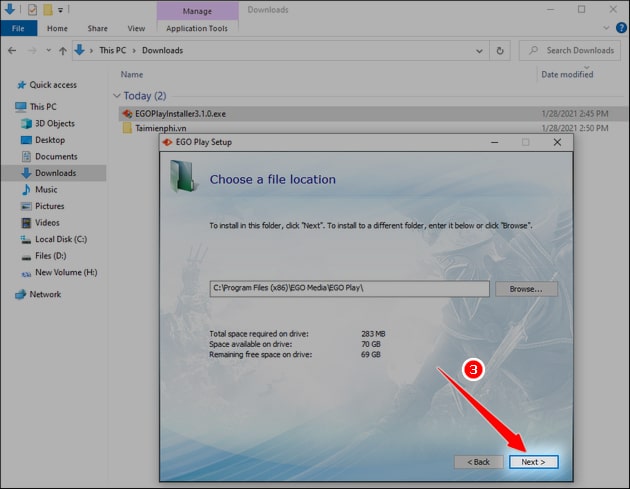630x489 pixels.
Task: Click the Explorer back arrow
Action: [x=12, y=51]
